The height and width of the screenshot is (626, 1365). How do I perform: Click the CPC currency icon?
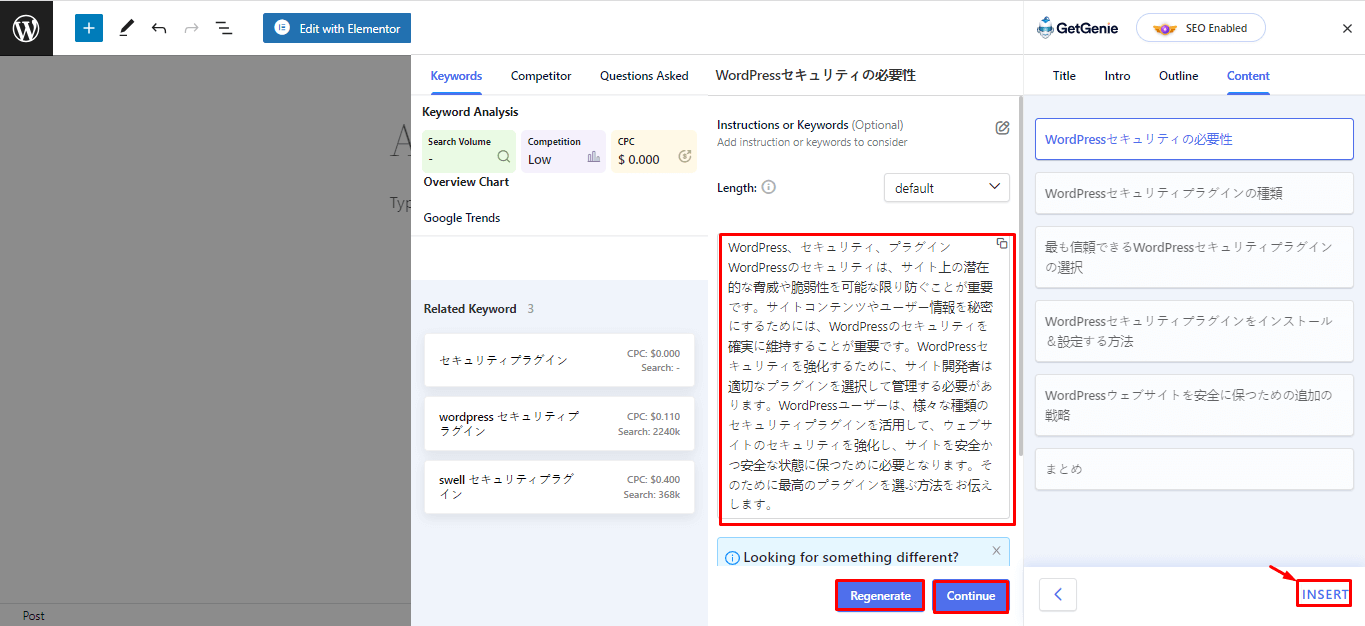click(685, 155)
